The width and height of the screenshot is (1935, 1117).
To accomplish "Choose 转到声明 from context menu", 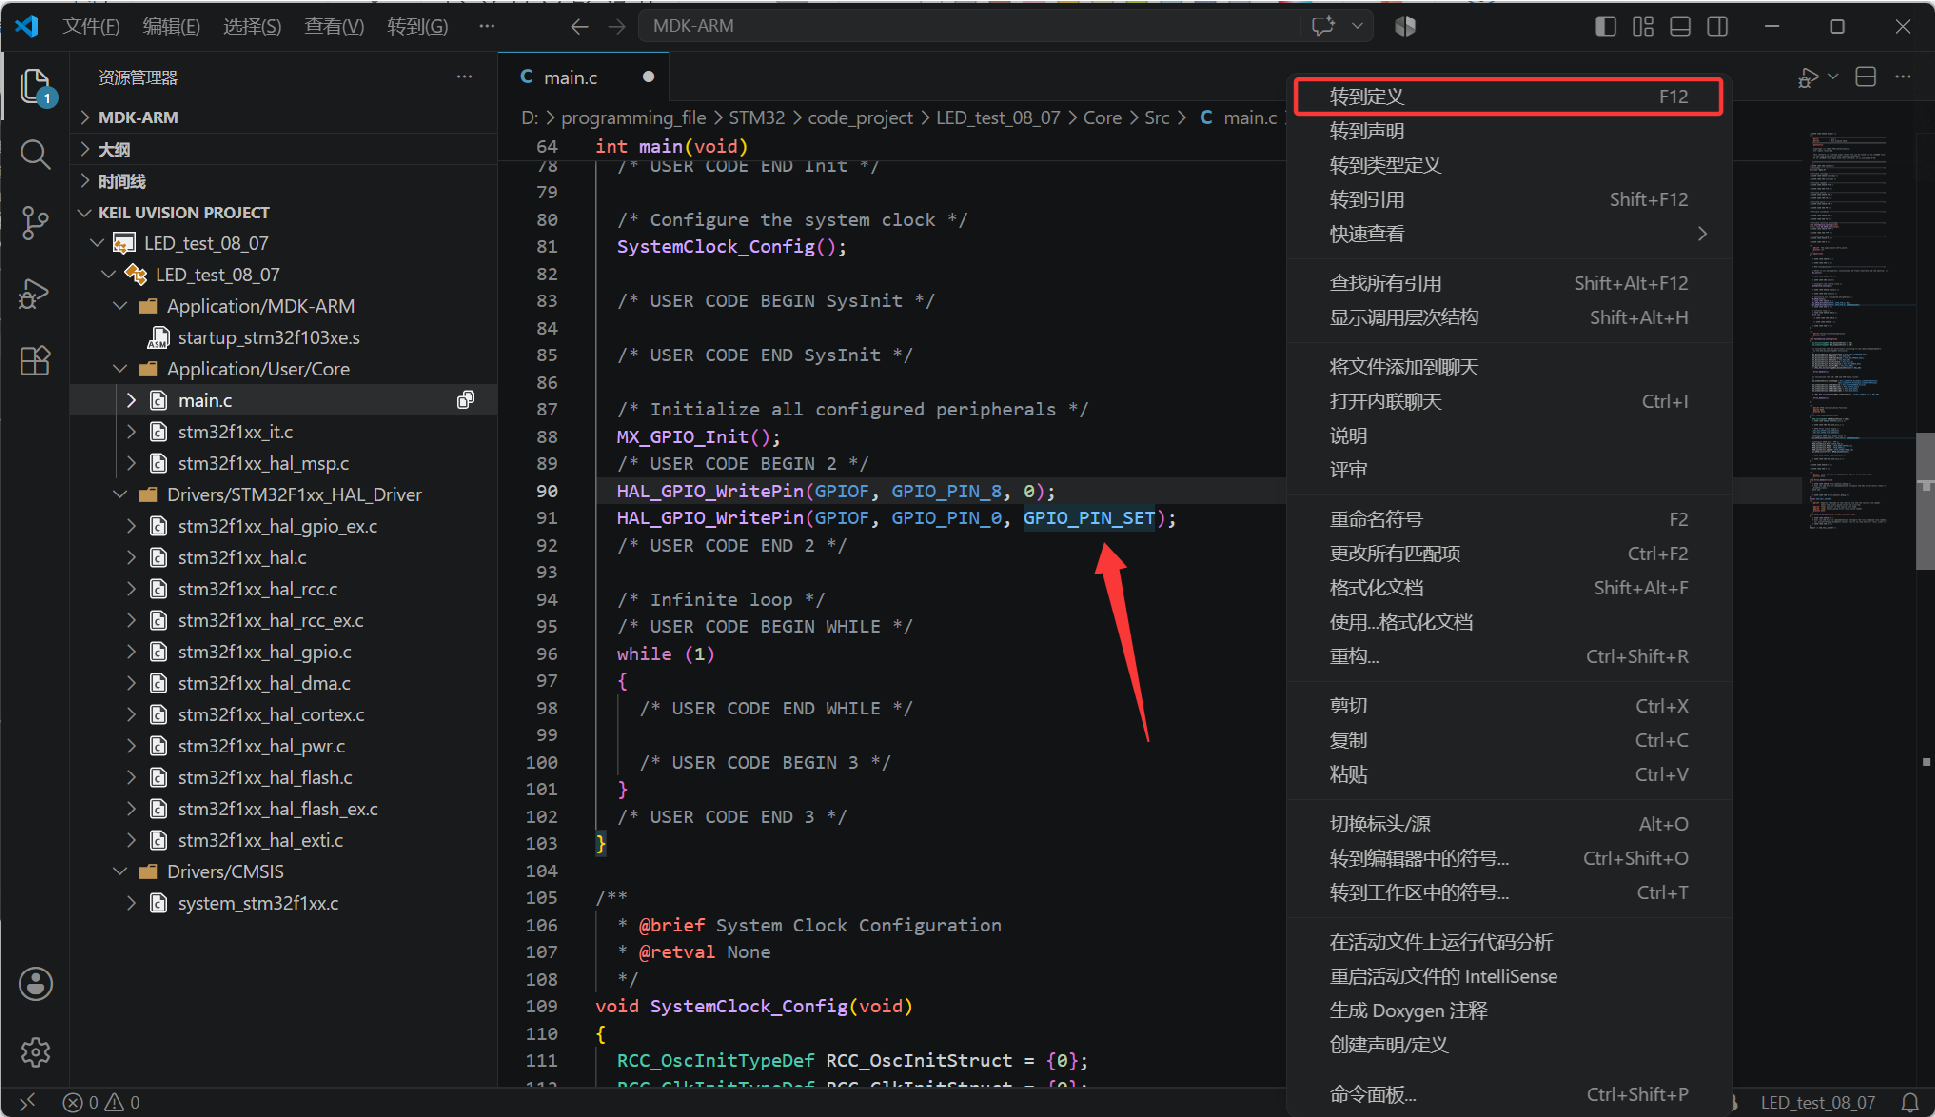I will pos(1508,131).
